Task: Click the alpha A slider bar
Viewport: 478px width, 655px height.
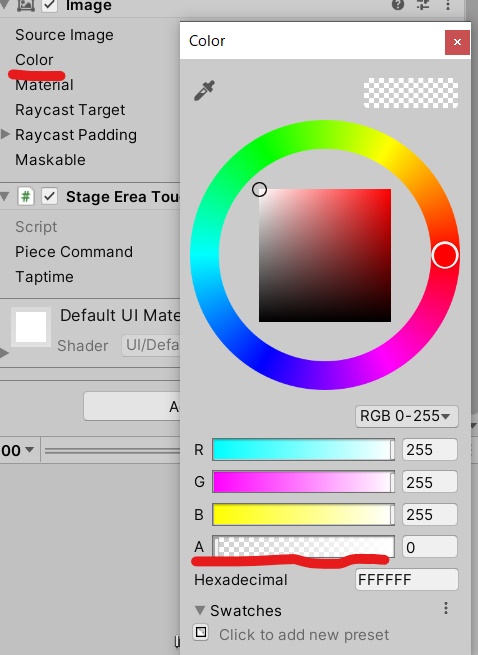Action: pyautogui.click(x=303, y=547)
